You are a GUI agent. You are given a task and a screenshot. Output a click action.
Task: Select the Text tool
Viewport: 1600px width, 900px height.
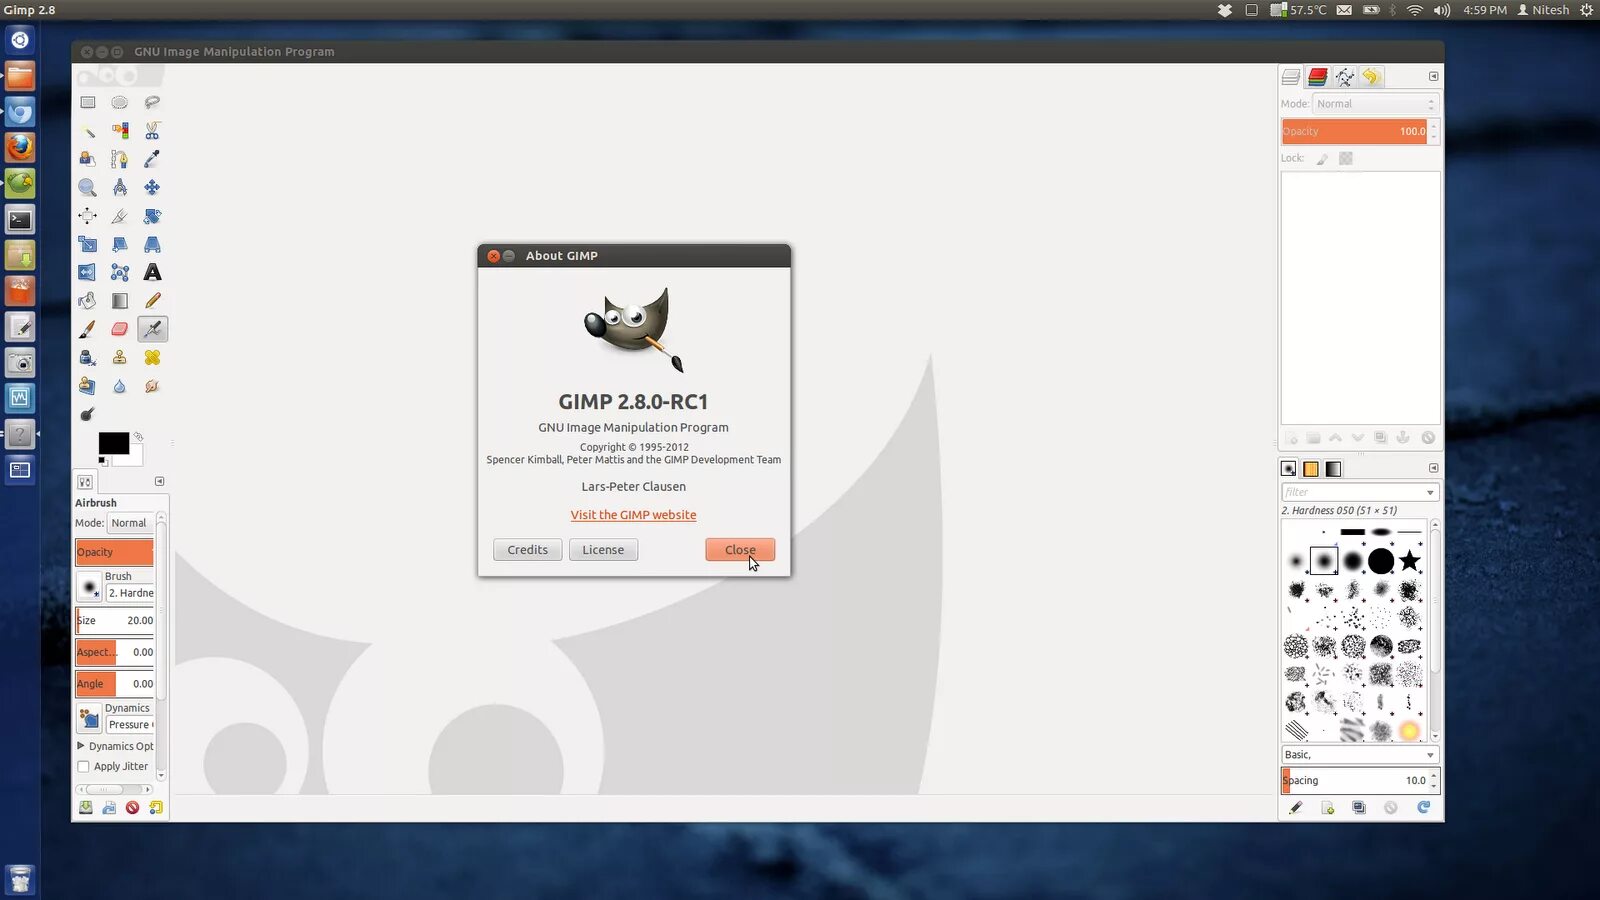[x=152, y=272]
